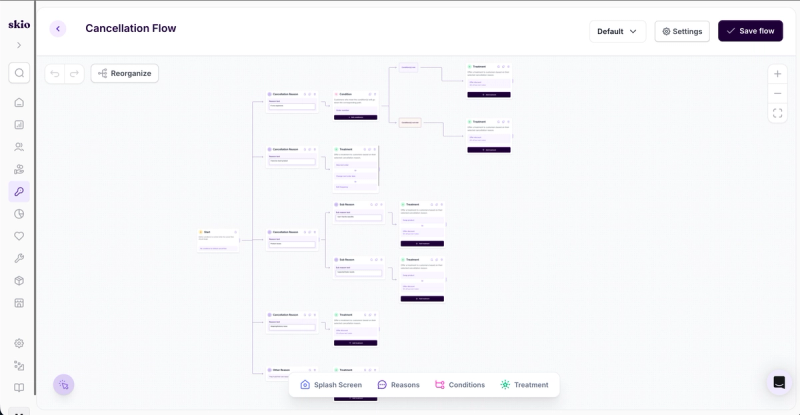Go back using the purple arrow button
Screen dimensions: 800x415
tap(58, 29)
